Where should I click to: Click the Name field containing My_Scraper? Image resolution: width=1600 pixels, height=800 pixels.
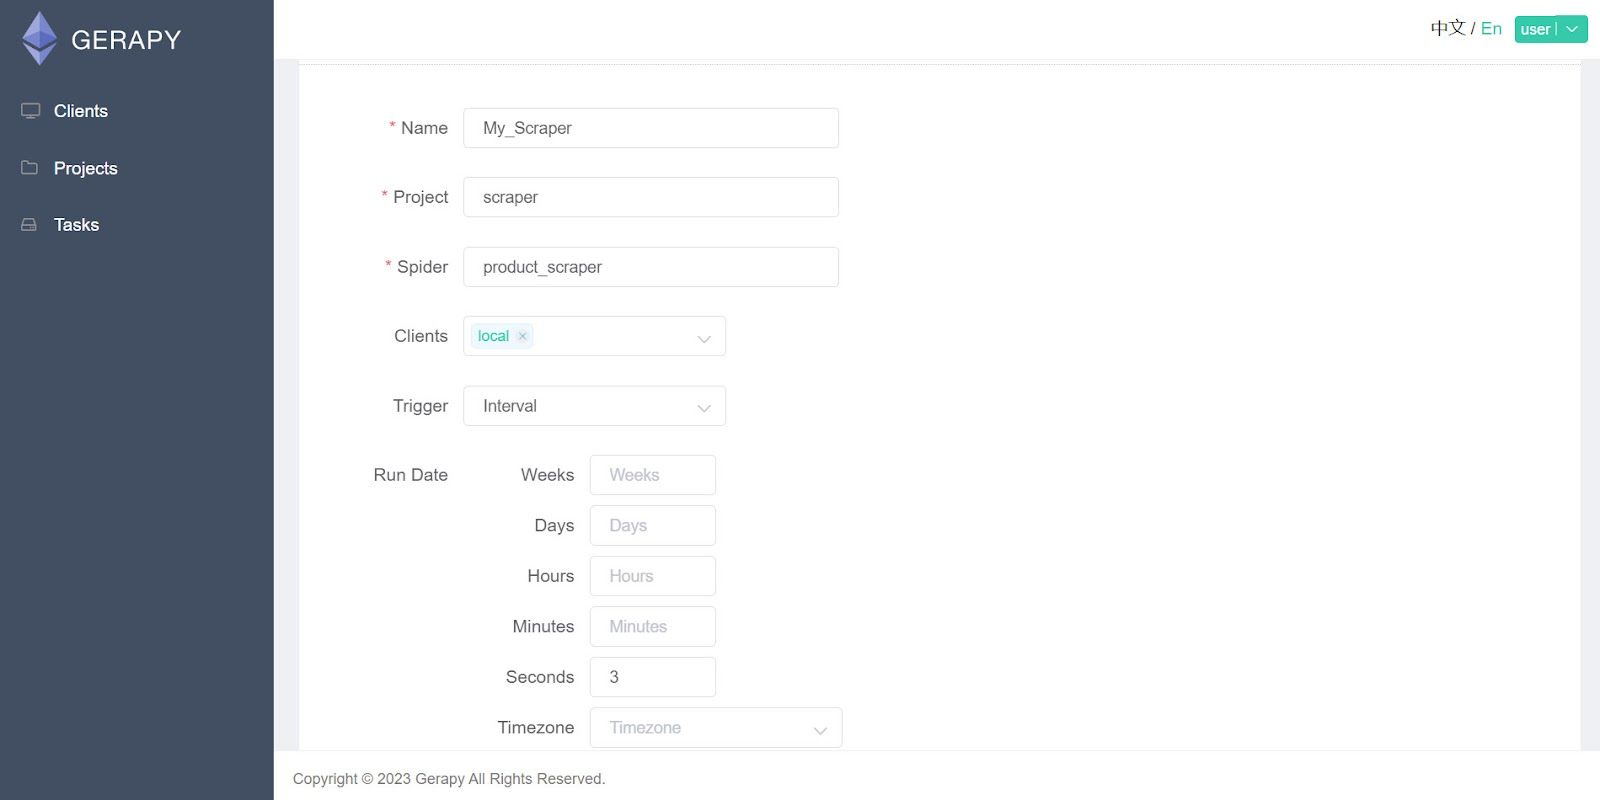point(651,128)
